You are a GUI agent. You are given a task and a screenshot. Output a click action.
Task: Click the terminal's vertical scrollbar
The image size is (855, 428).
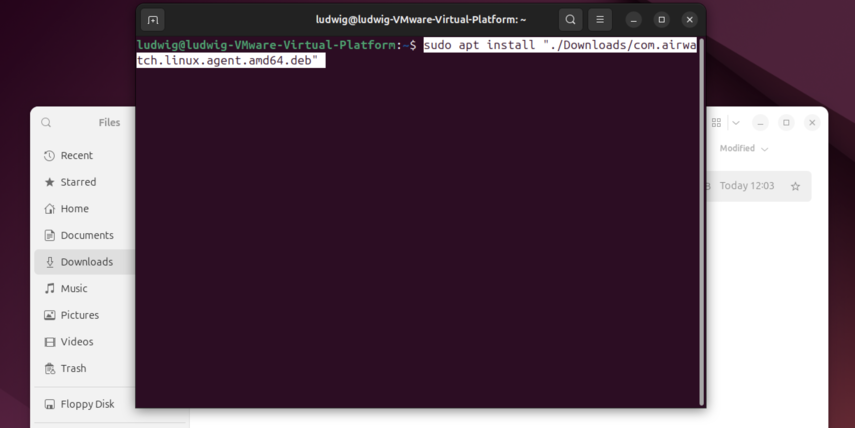(x=701, y=220)
